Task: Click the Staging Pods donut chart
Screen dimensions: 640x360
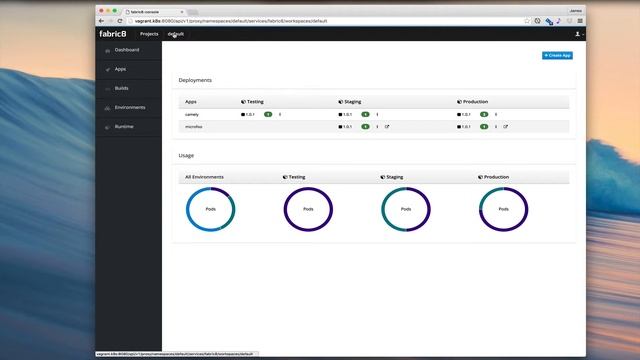Action: pos(406,209)
